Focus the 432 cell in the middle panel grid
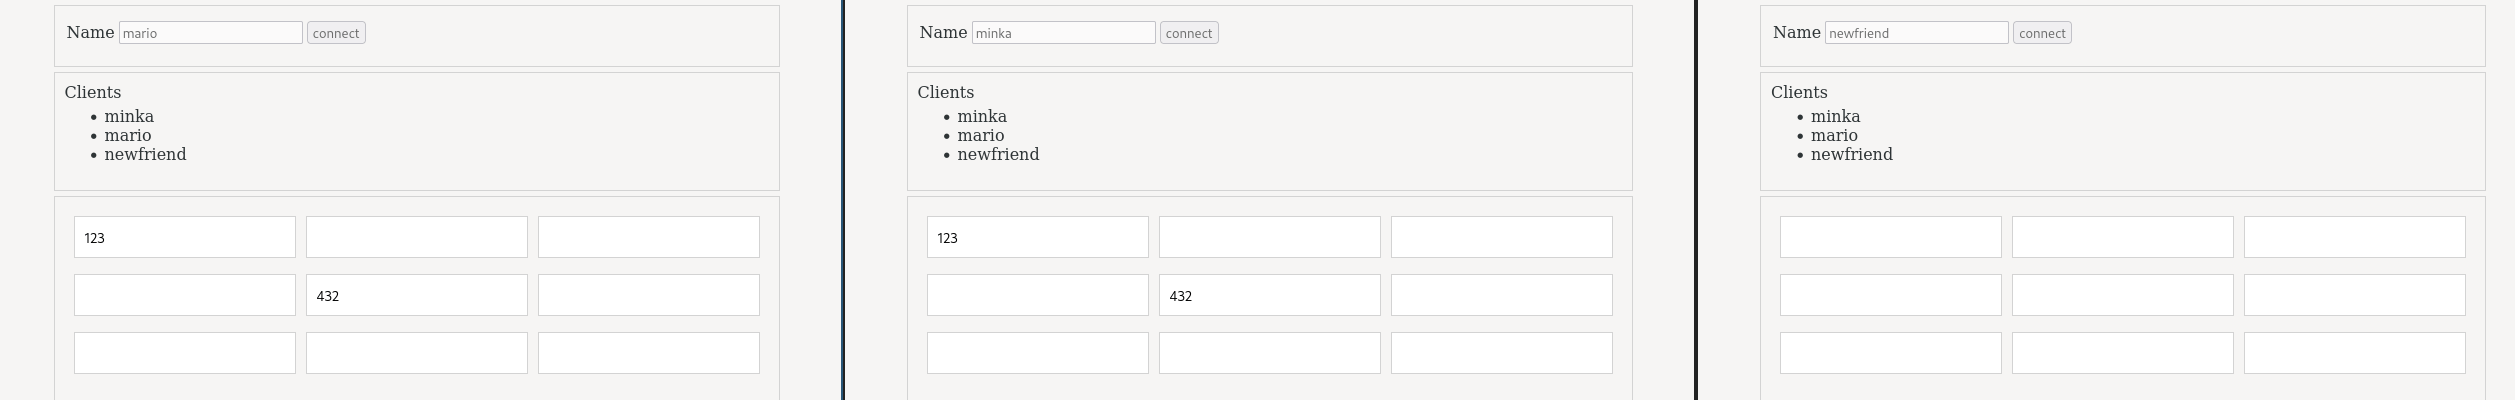 click(x=1270, y=295)
